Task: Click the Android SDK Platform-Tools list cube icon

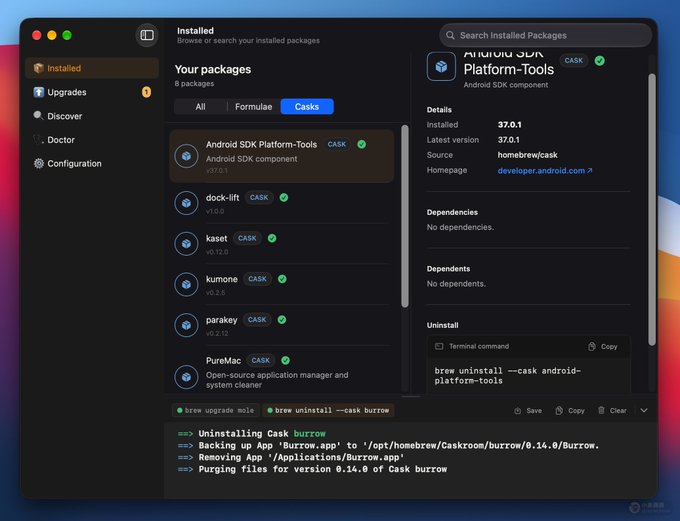Action: point(186,156)
